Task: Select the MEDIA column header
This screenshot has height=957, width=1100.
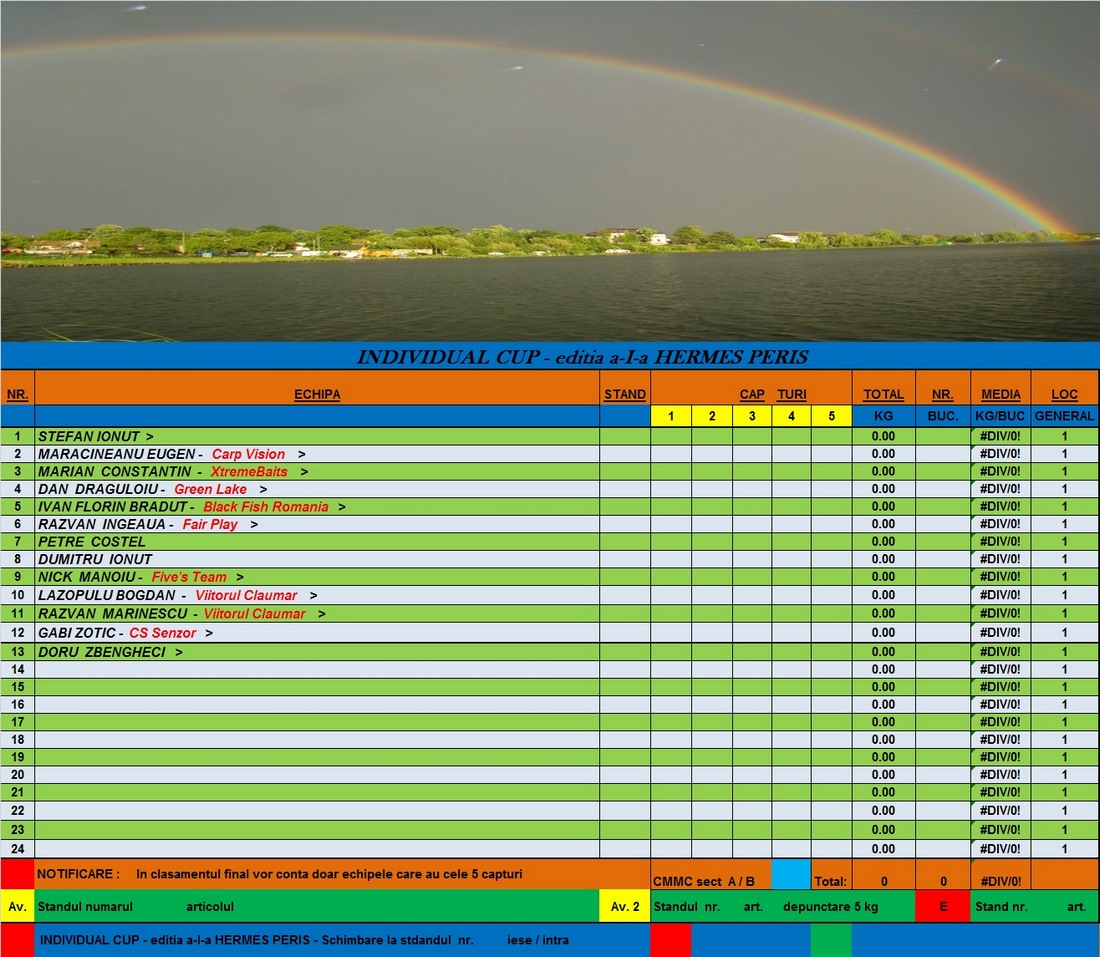Action: click(1001, 394)
